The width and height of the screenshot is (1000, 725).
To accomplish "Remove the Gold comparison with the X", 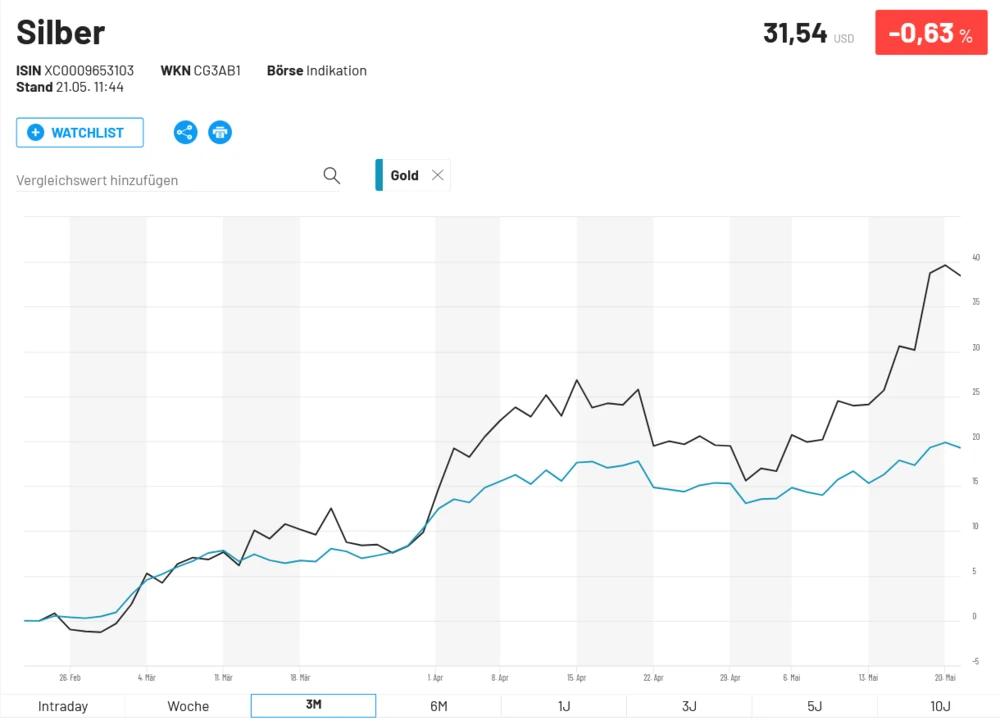I will coord(437,175).
